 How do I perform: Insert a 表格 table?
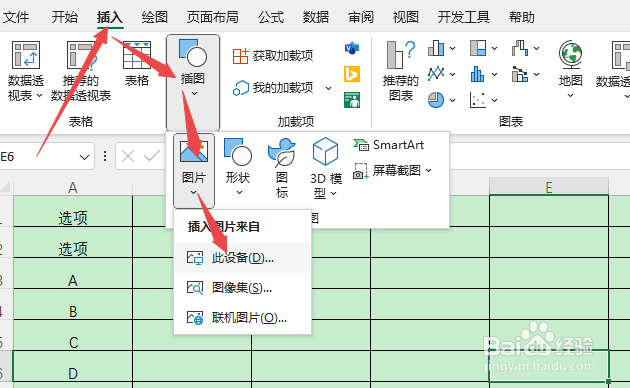click(137, 64)
